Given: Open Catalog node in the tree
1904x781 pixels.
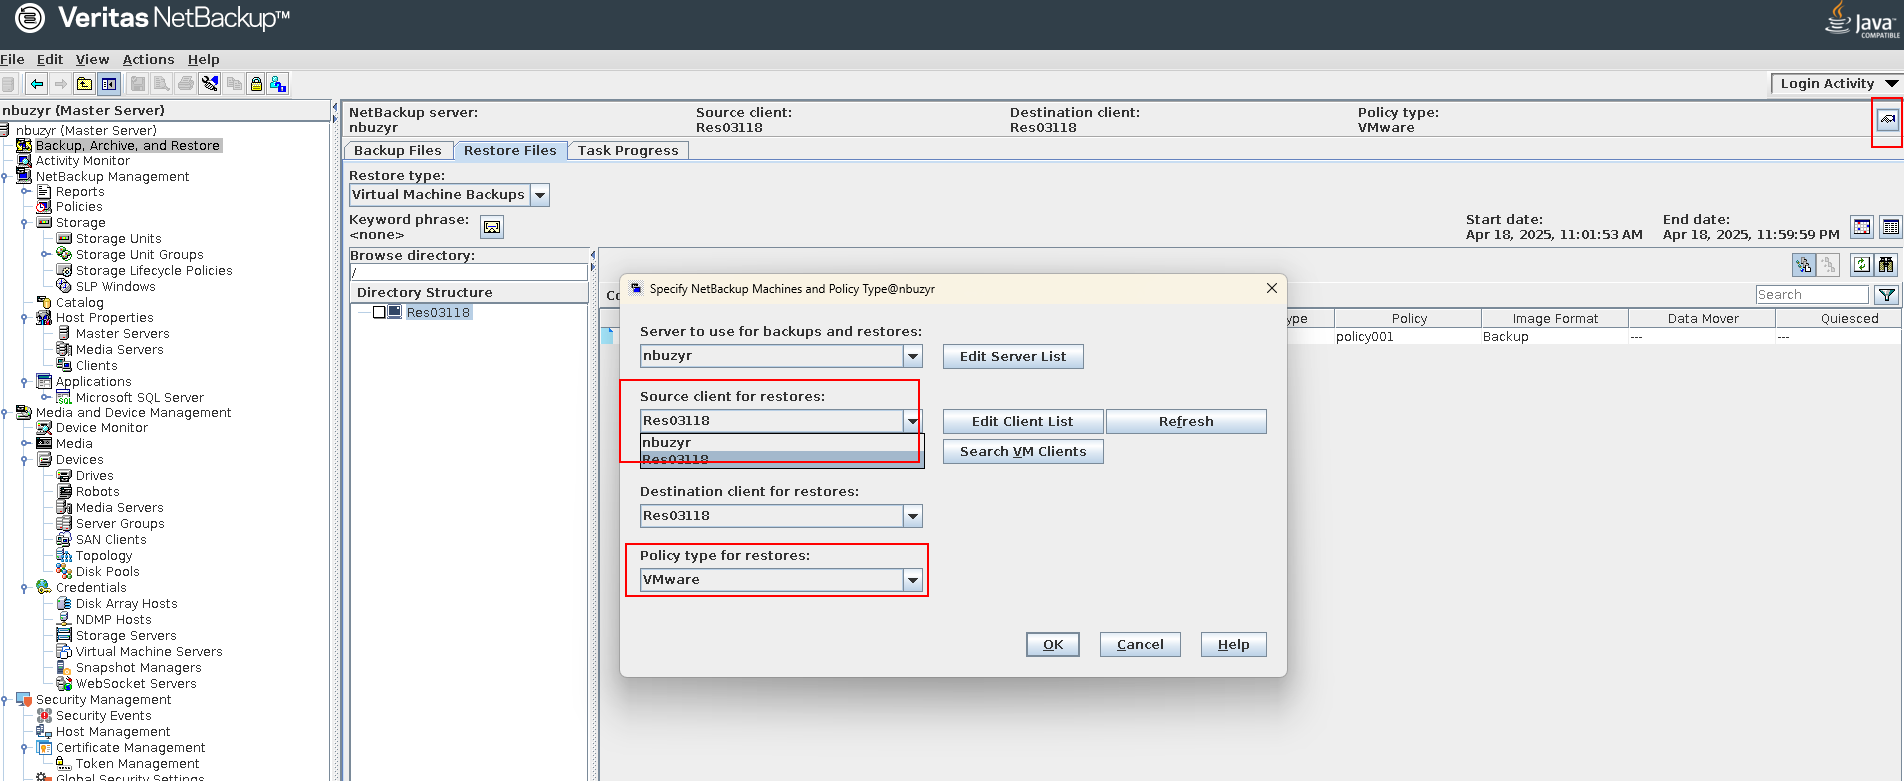Looking at the screenshot, I should [x=80, y=303].
